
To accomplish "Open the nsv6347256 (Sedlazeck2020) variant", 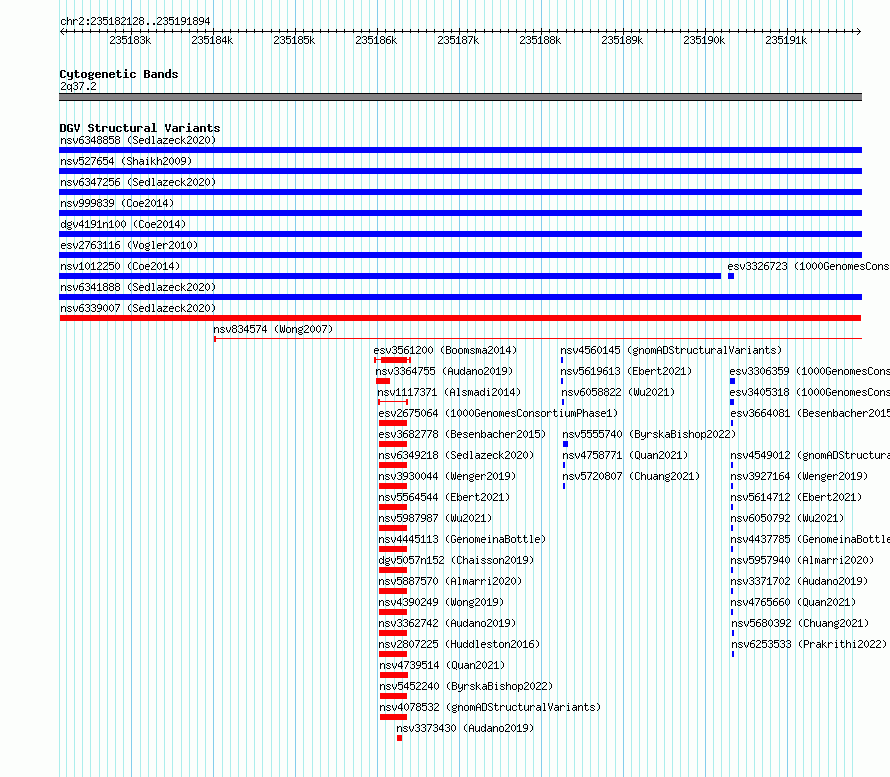I will [138, 182].
